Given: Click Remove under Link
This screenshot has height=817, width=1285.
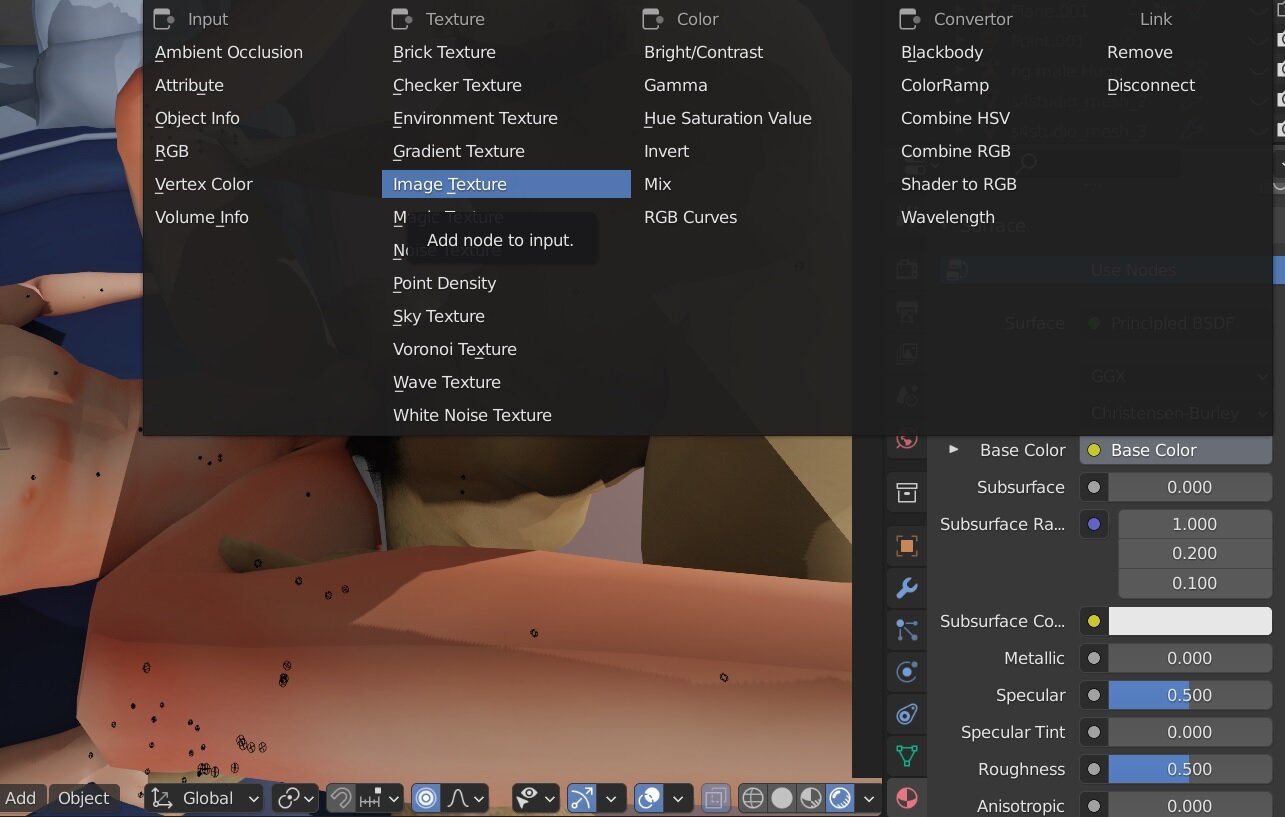Looking at the screenshot, I should pos(1140,52).
